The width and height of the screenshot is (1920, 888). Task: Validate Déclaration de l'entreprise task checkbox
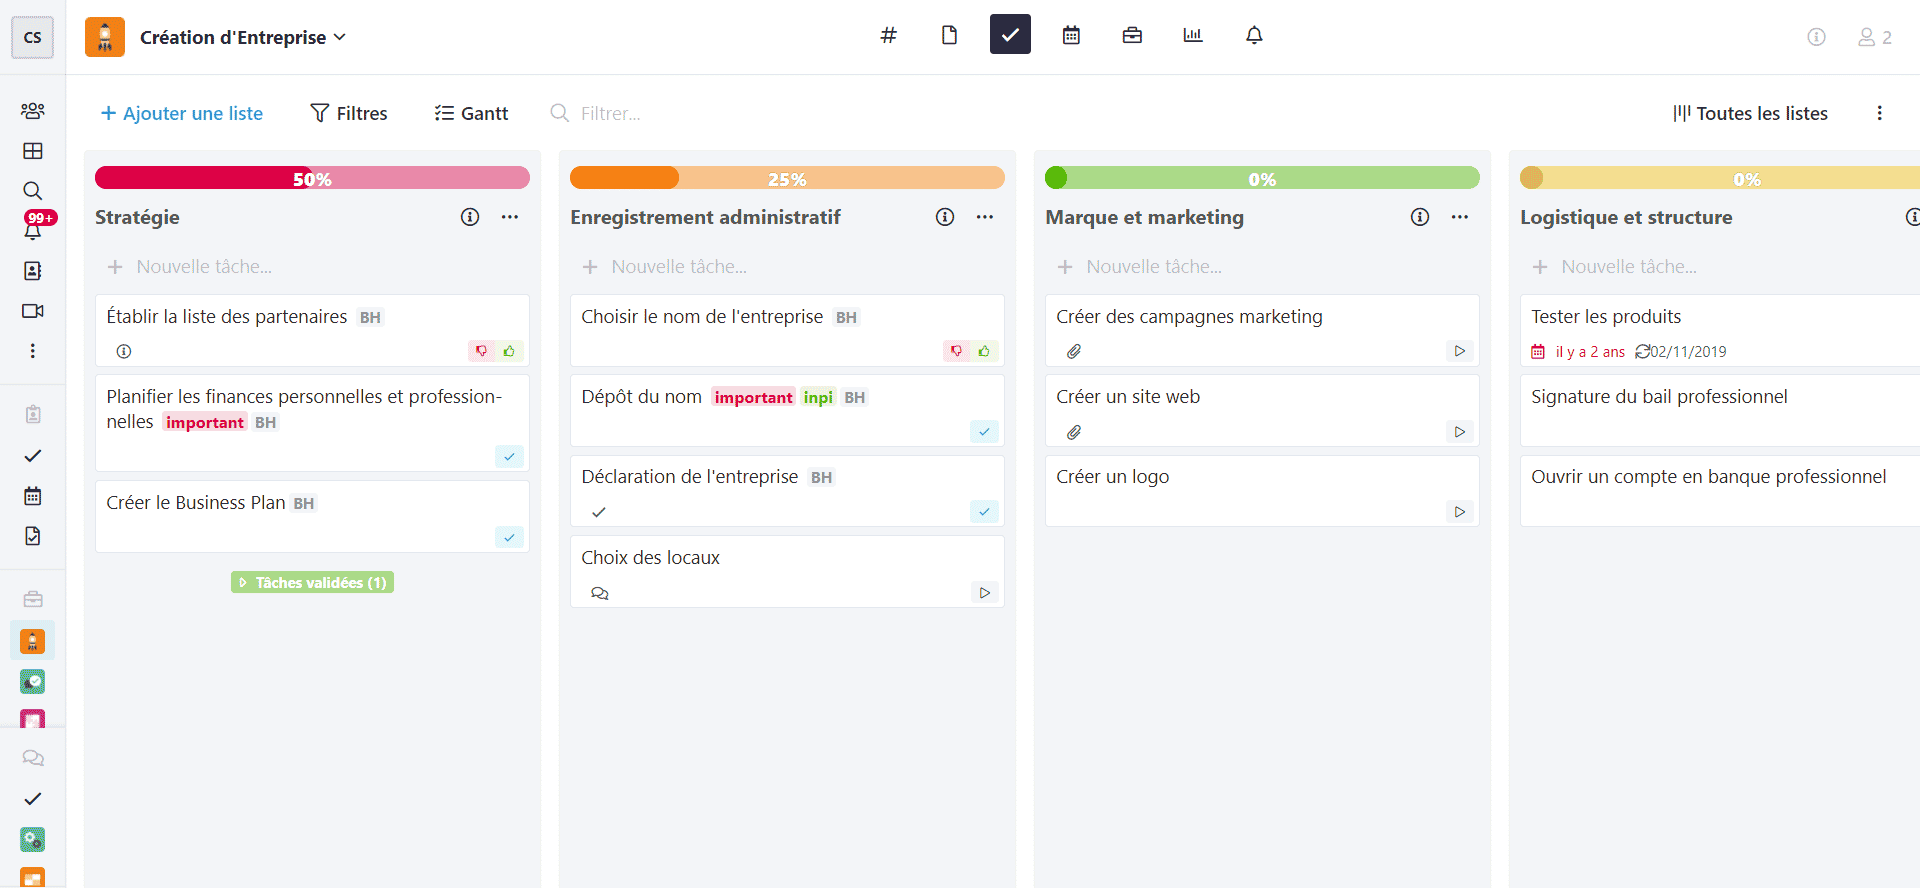(x=984, y=511)
